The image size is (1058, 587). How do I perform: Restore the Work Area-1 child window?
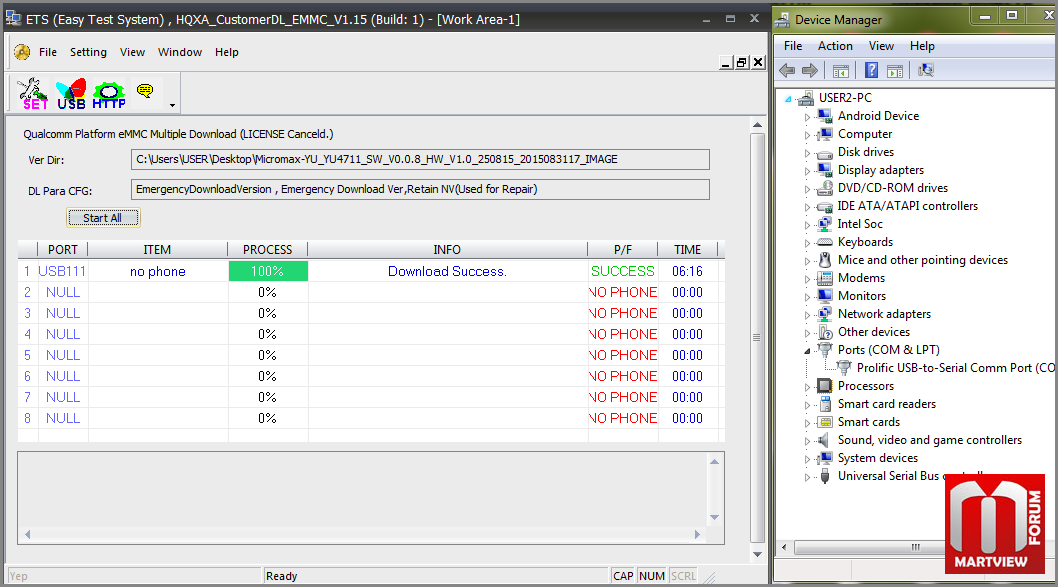(x=742, y=63)
